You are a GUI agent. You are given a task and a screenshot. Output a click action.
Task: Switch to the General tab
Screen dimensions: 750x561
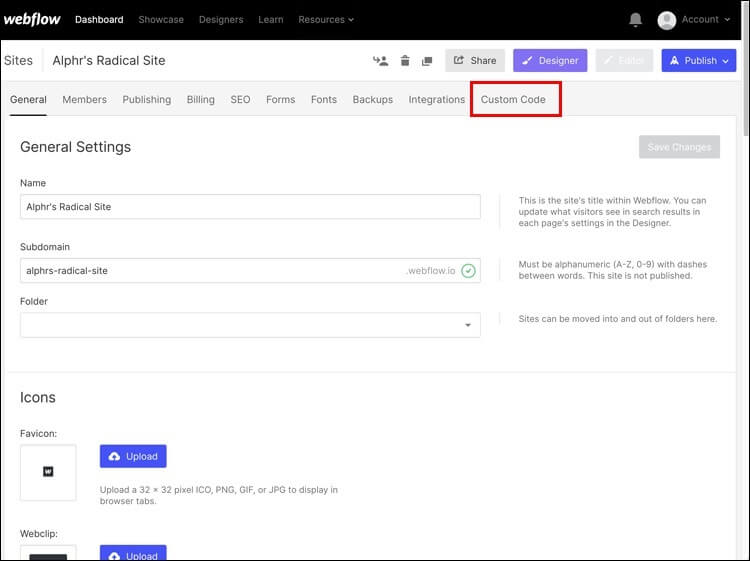(x=28, y=99)
